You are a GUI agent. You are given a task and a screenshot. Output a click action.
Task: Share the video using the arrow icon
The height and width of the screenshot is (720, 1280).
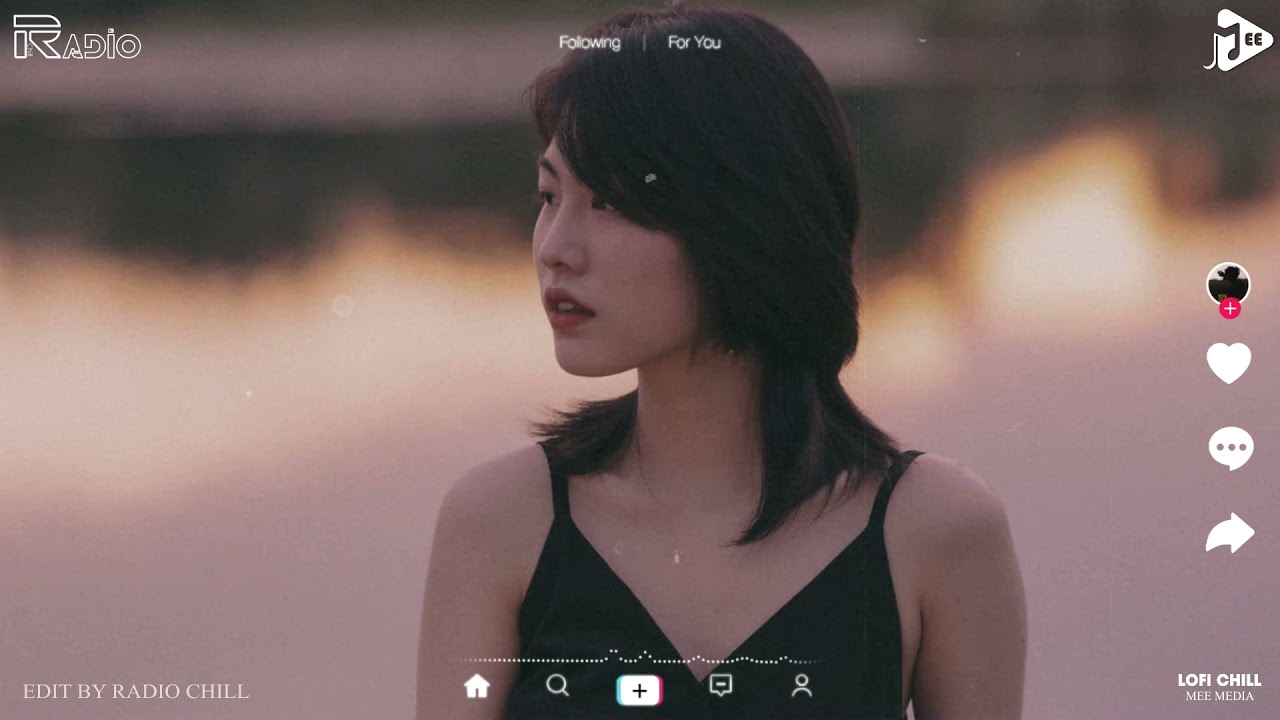click(1229, 533)
